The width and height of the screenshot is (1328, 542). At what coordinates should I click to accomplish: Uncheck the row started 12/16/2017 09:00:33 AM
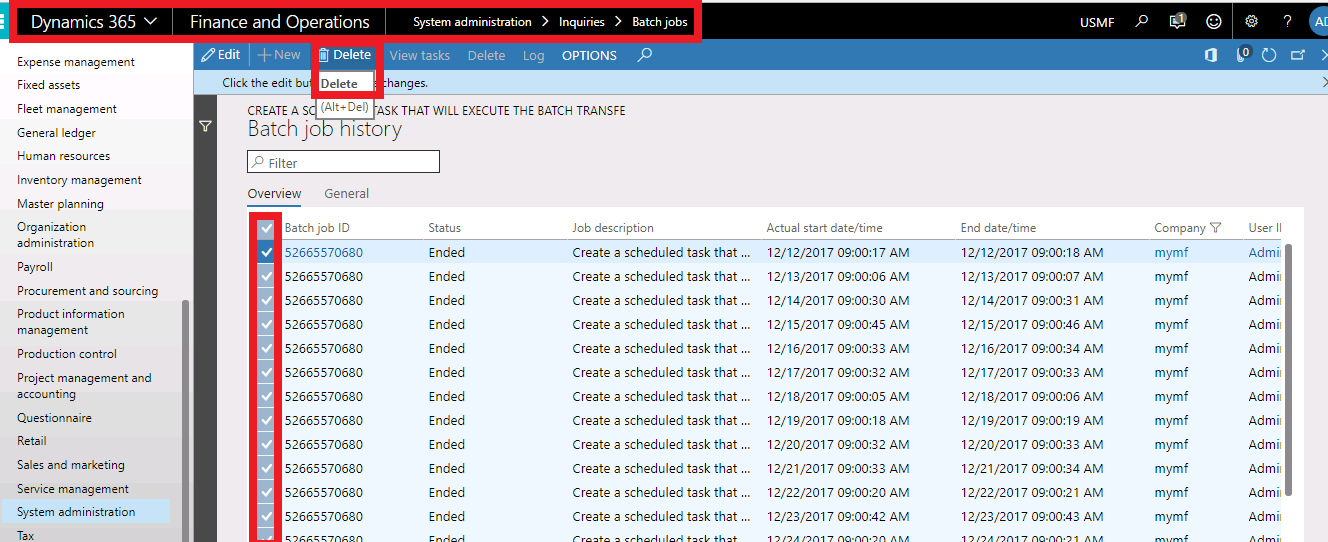point(266,348)
